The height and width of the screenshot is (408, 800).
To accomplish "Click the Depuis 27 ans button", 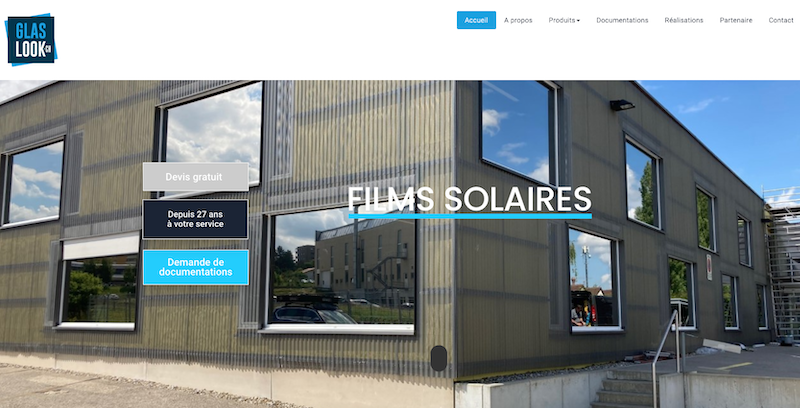I will (x=195, y=219).
